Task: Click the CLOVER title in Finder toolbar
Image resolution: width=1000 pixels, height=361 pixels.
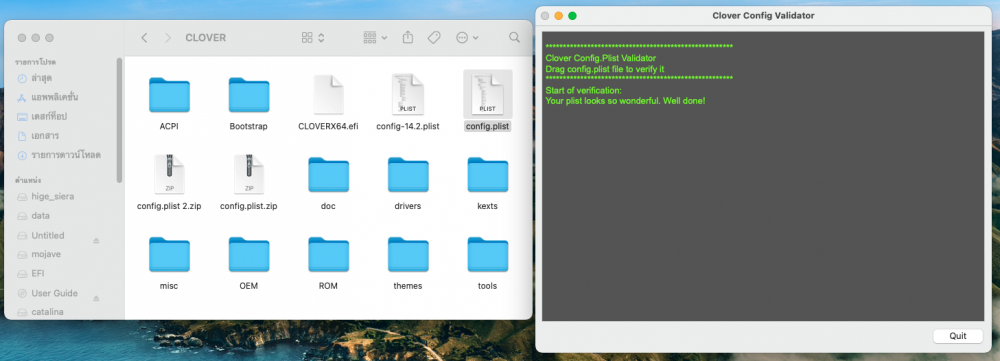Action: (205, 38)
